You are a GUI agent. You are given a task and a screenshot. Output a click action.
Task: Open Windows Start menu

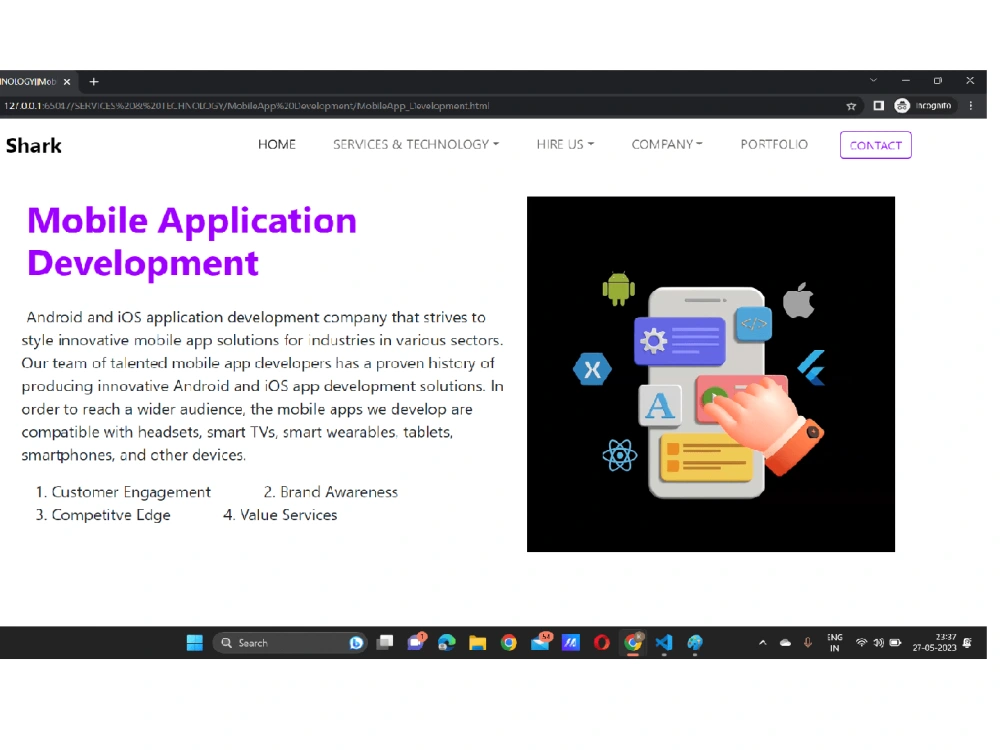point(195,643)
